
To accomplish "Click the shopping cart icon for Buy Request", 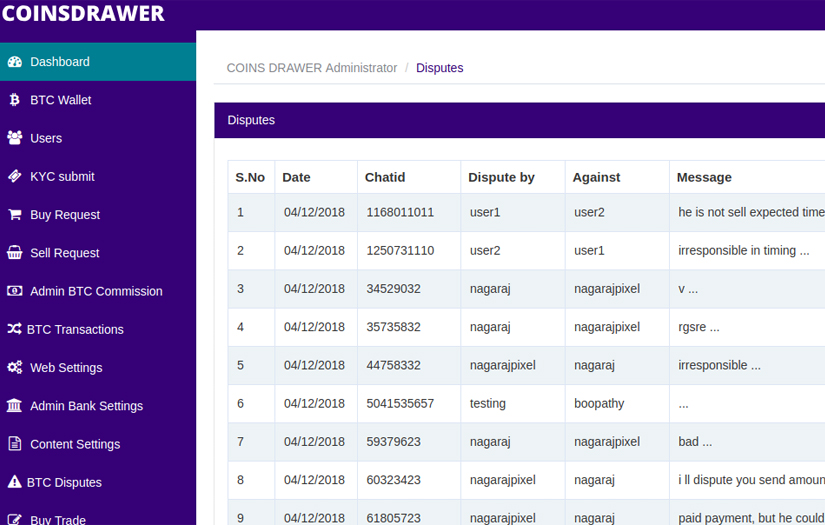I will [15, 215].
